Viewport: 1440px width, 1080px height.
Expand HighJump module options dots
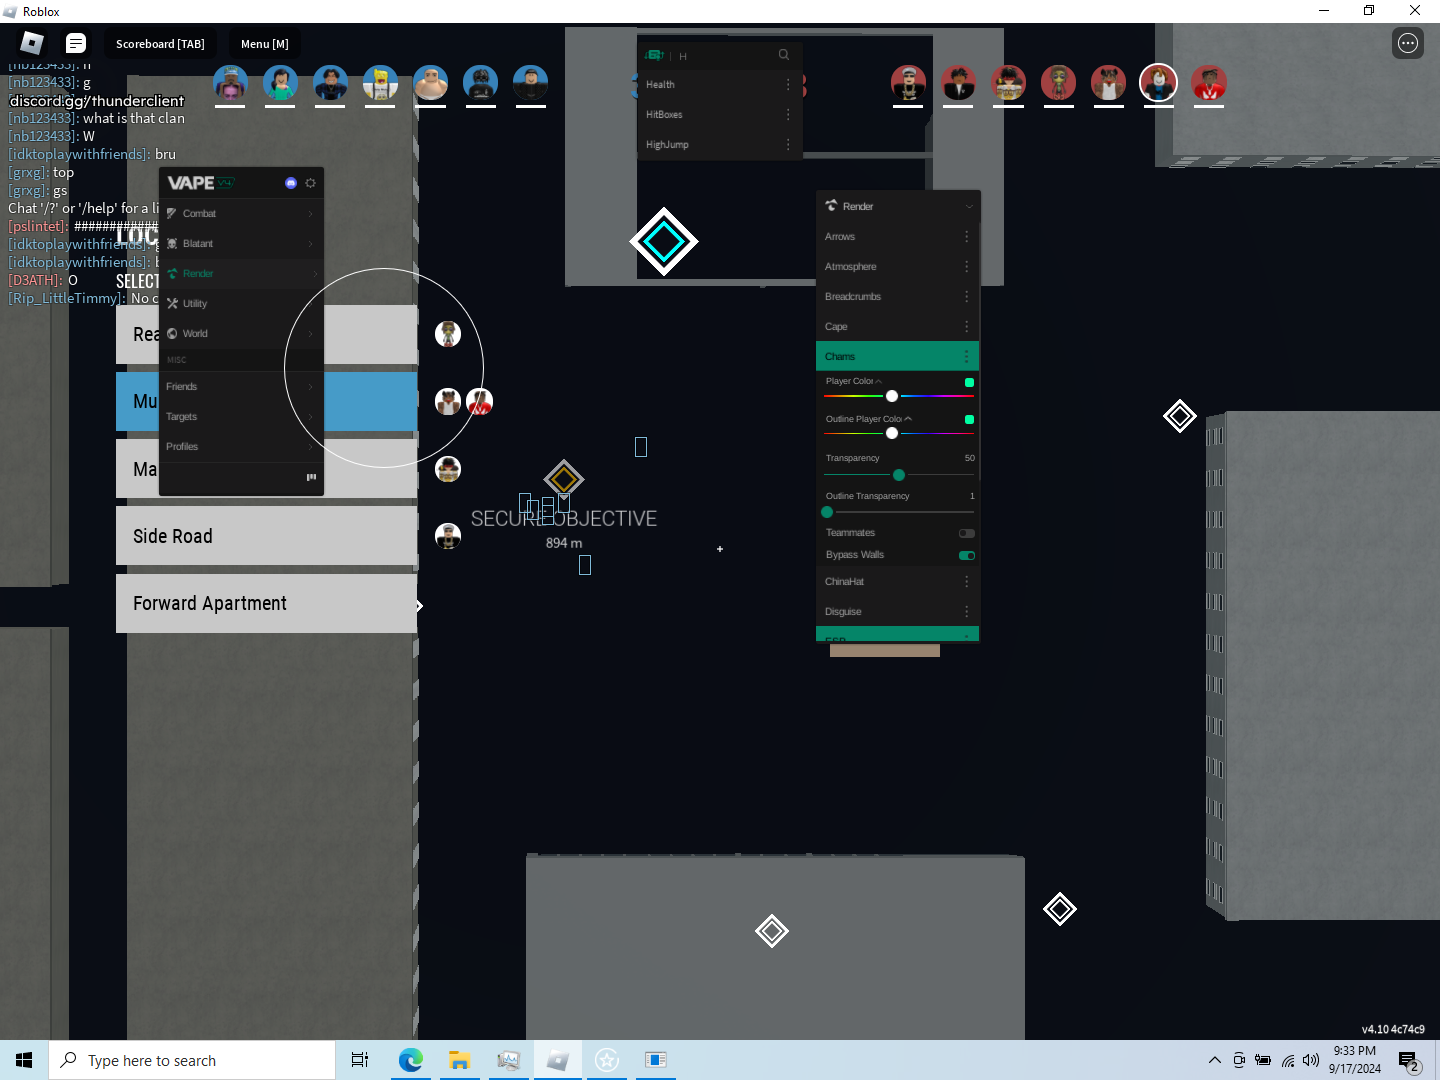click(788, 144)
